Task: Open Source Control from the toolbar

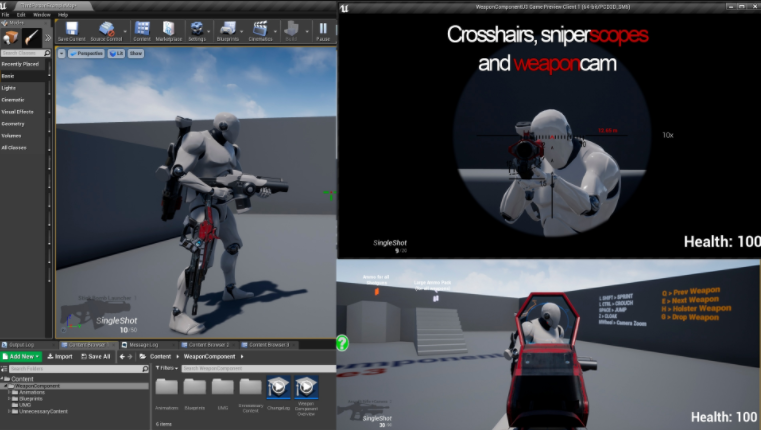Action: 106,29
